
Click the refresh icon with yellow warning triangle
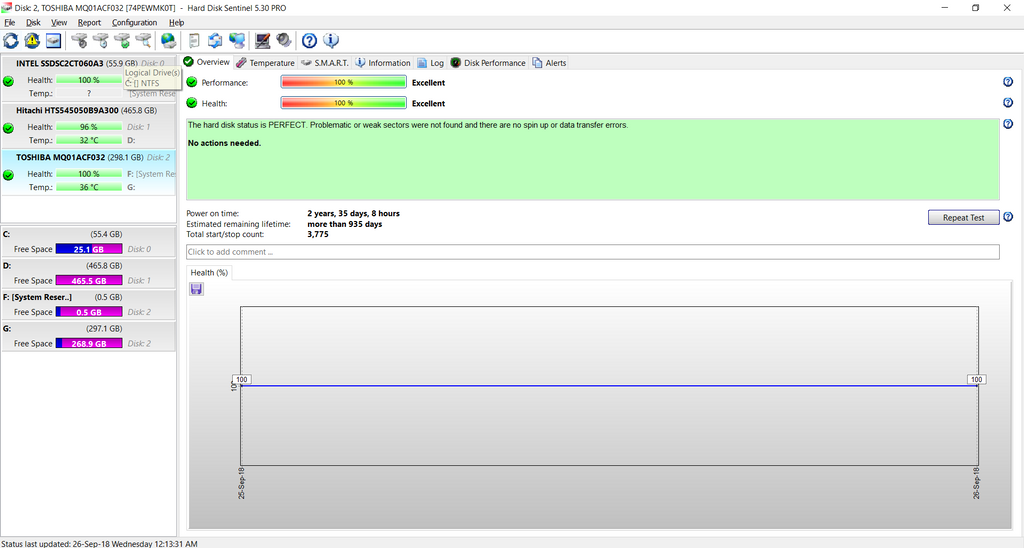(32, 40)
